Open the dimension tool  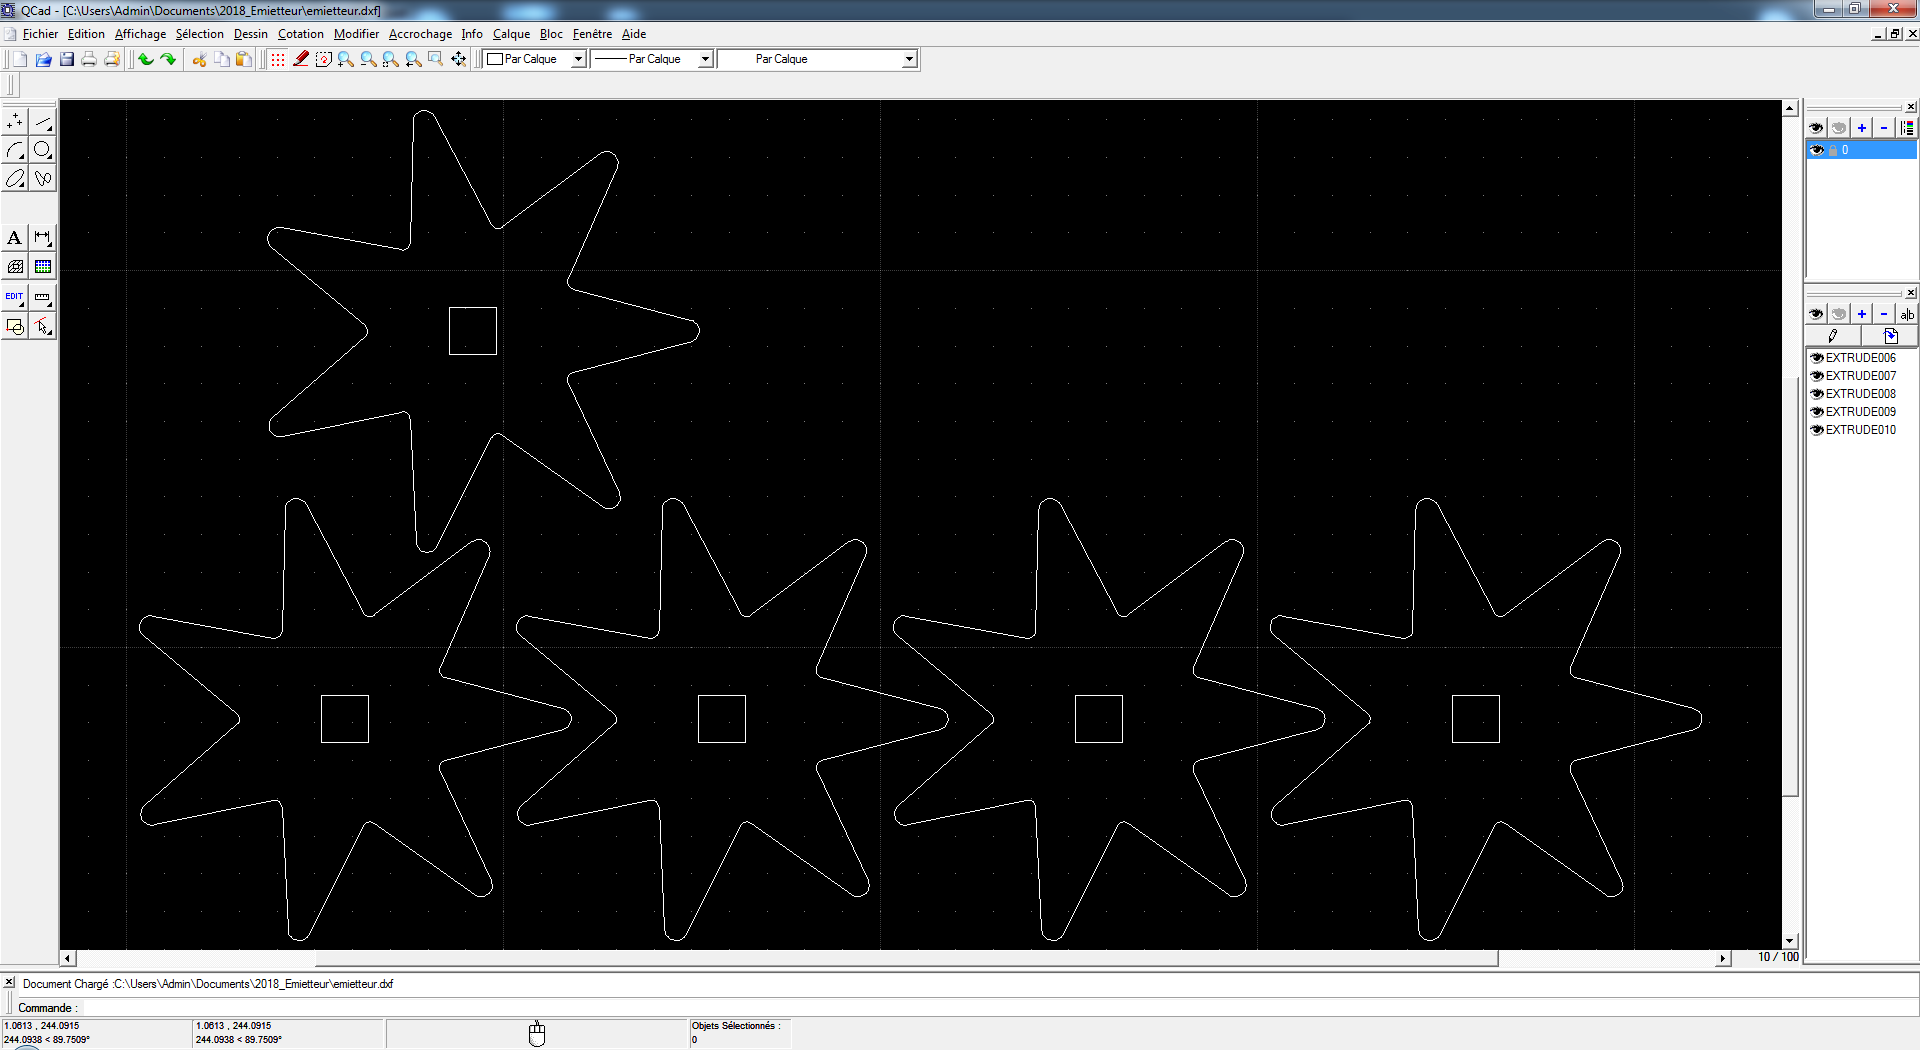[x=42, y=238]
